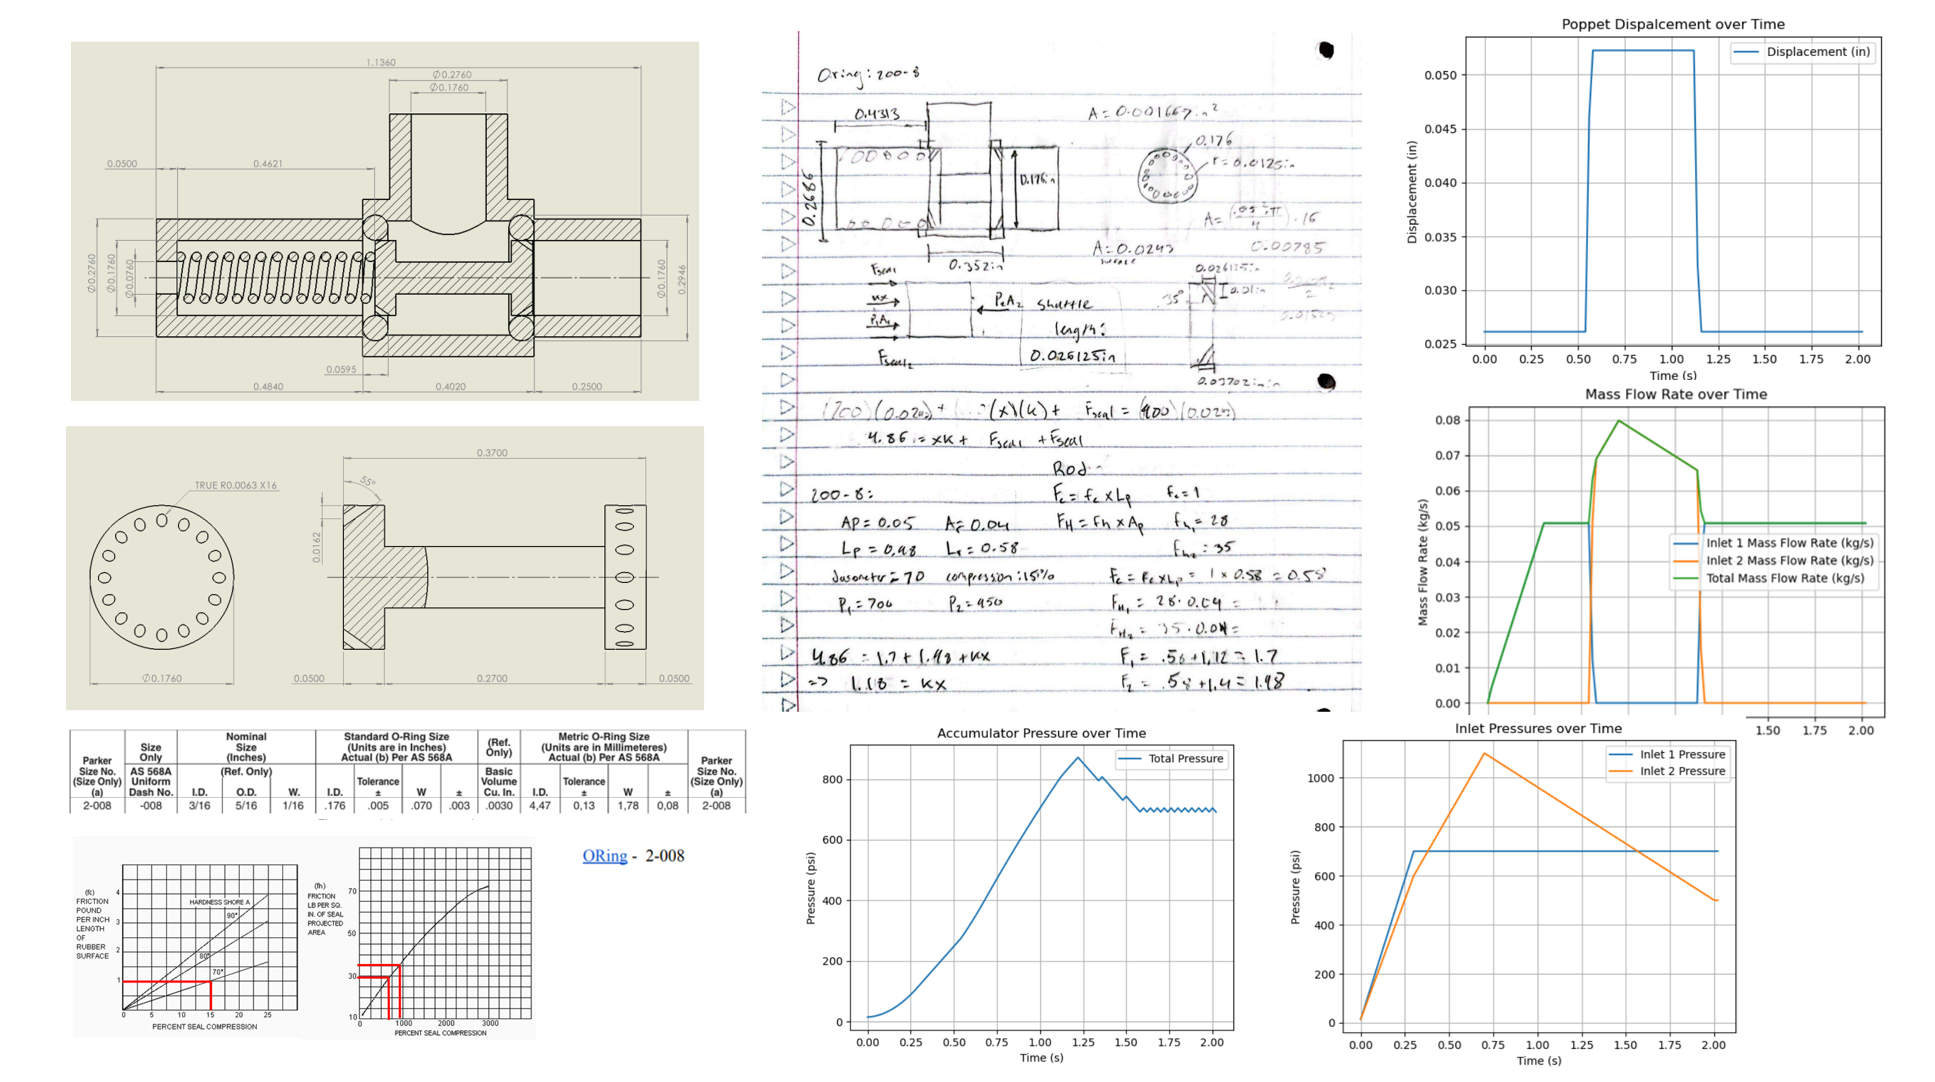Screen dimensions: 1935x1082
Task: Click the Inlet 1 Mass Flow Rate legend entry
Action: pyautogui.click(x=1789, y=543)
